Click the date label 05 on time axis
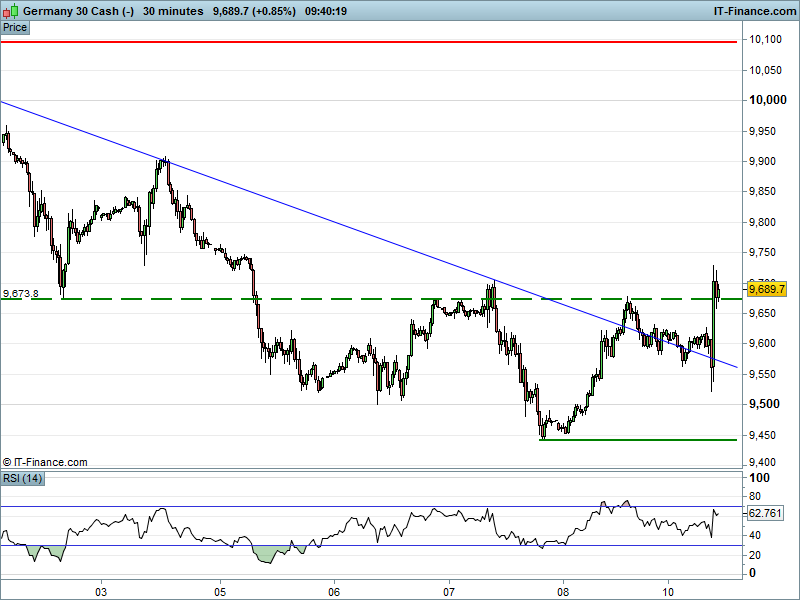Screen dimensions: 800x600 (220, 592)
